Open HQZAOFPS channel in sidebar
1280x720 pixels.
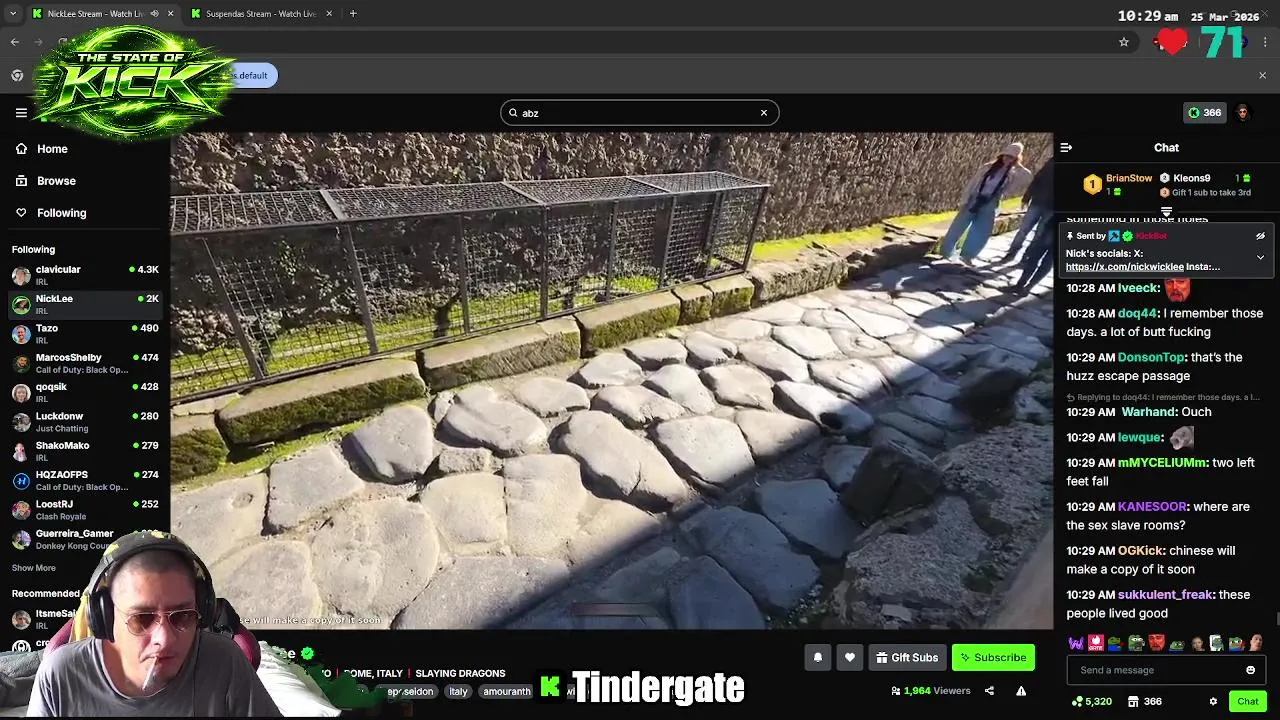click(85, 481)
